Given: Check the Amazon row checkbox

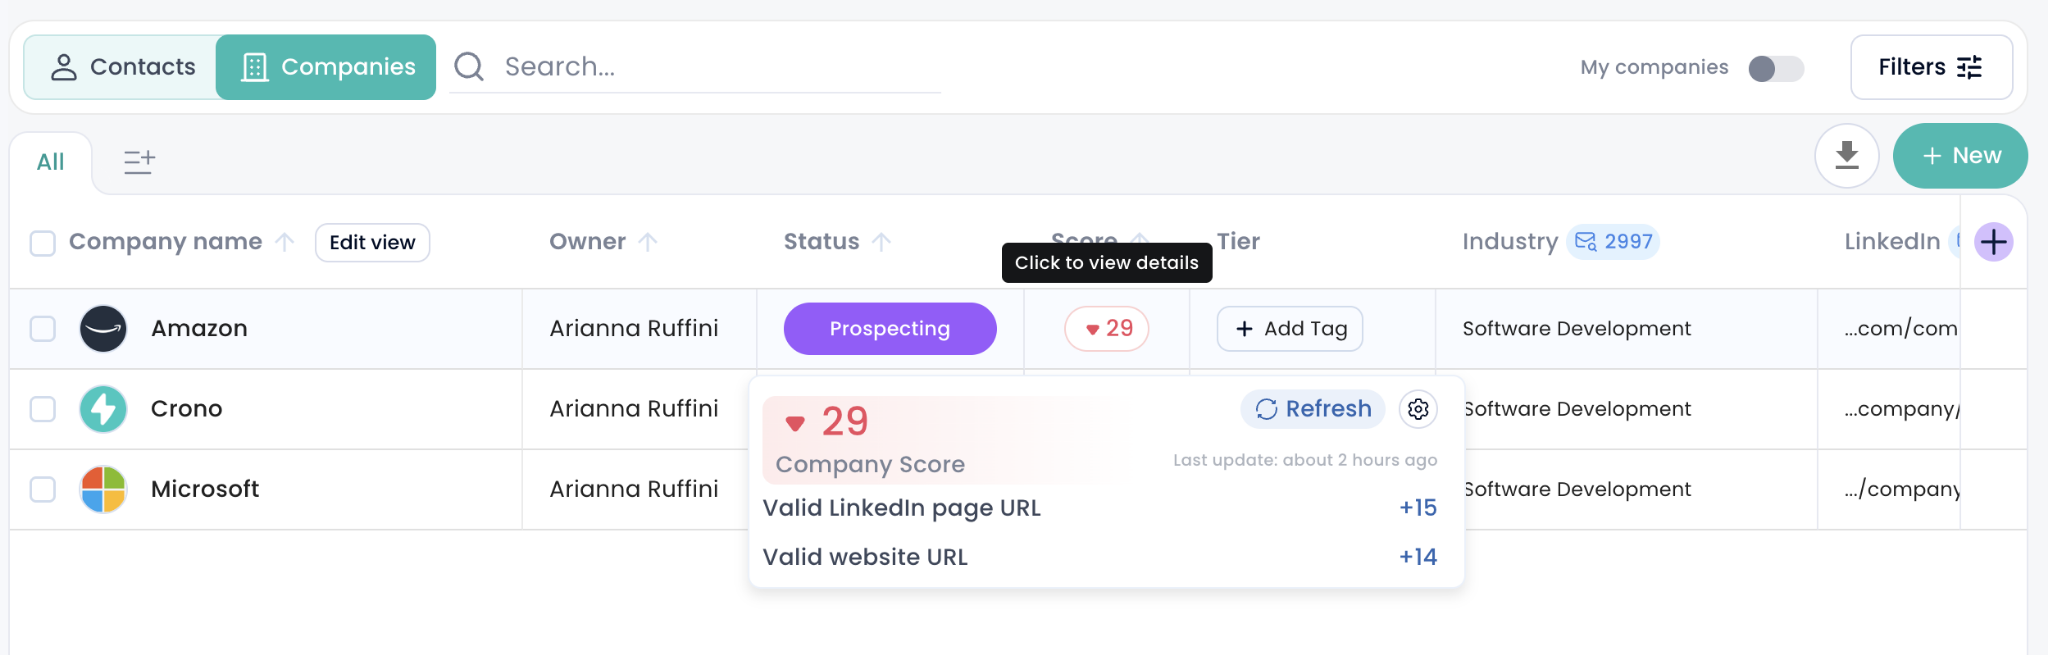Looking at the screenshot, I should coord(43,329).
